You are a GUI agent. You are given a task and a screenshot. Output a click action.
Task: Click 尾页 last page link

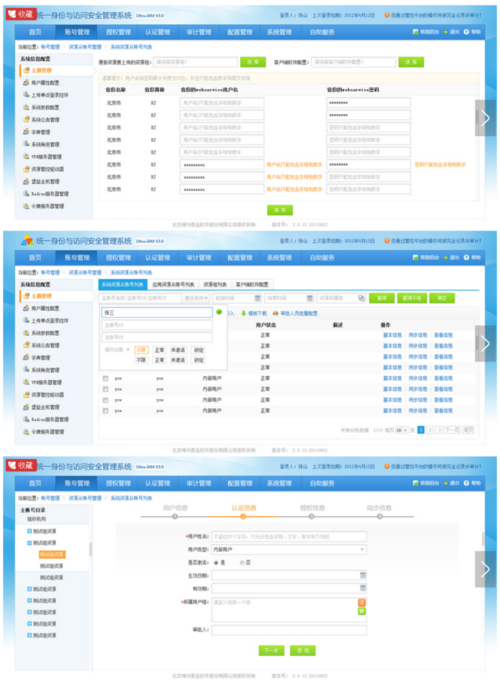[468, 430]
